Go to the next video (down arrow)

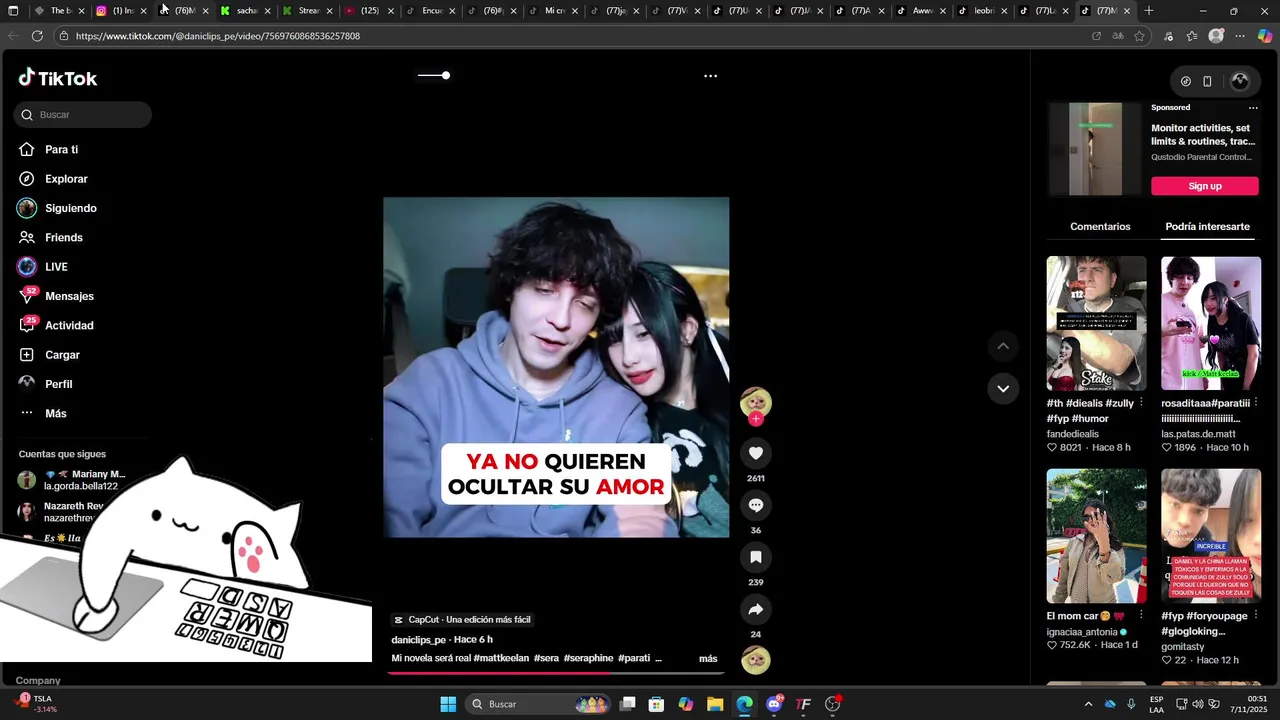pyautogui.click(x=1003, y=388)
